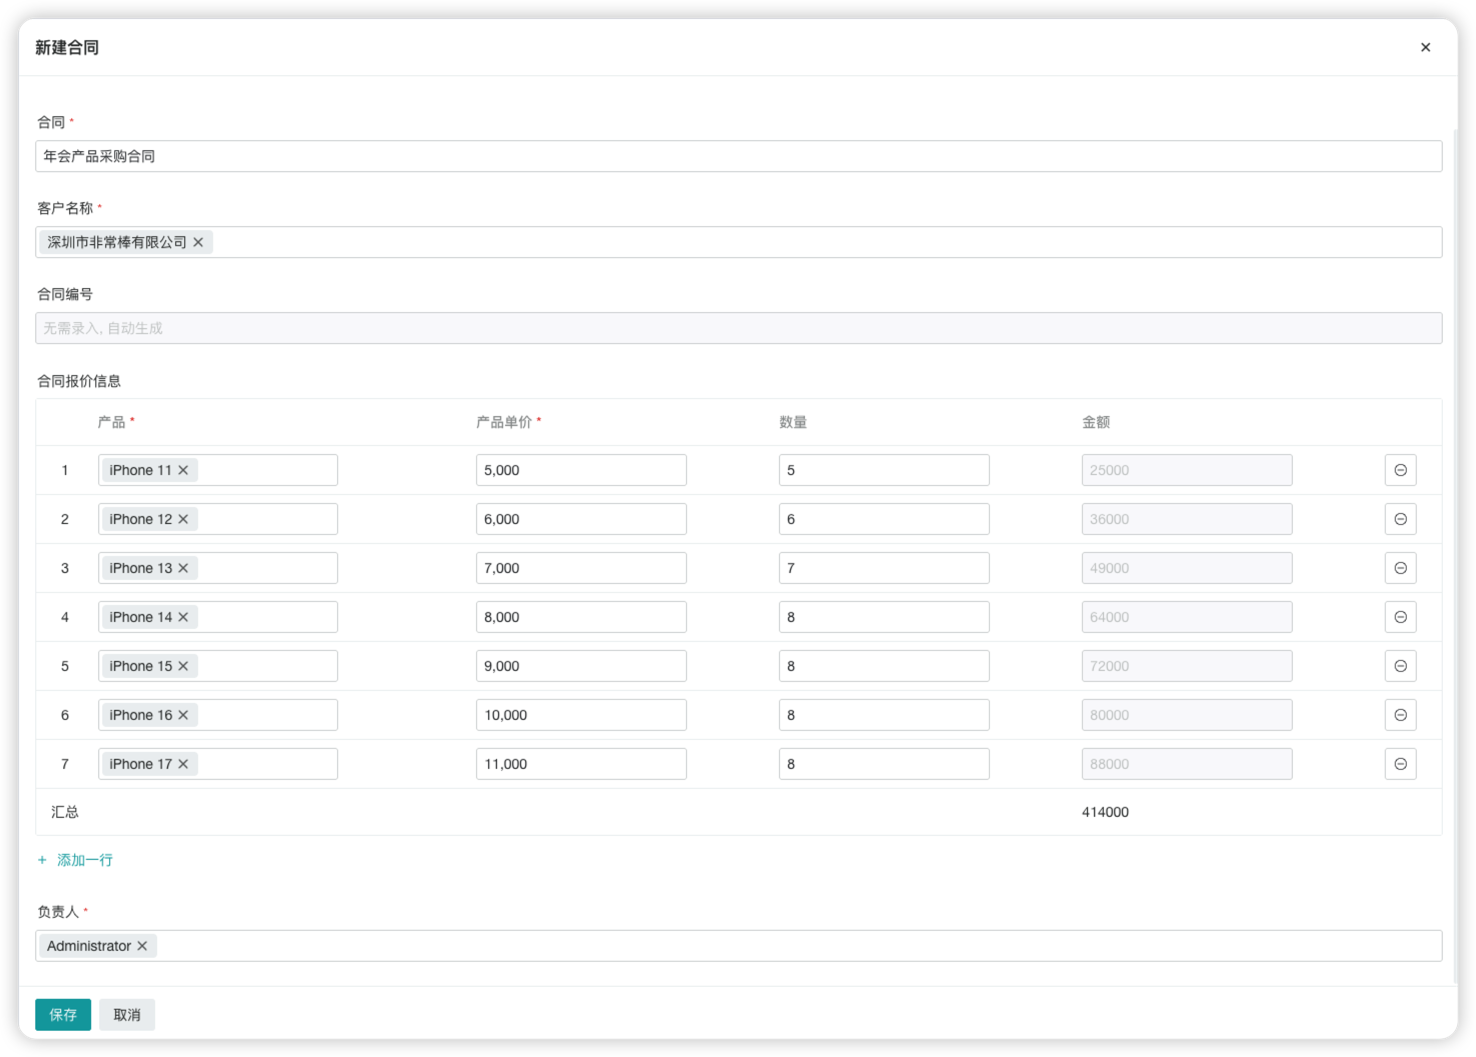Edit quantity field in iPhone 16 row
The width and height of the screenshot is (1476, 1057).
point(884,715)
